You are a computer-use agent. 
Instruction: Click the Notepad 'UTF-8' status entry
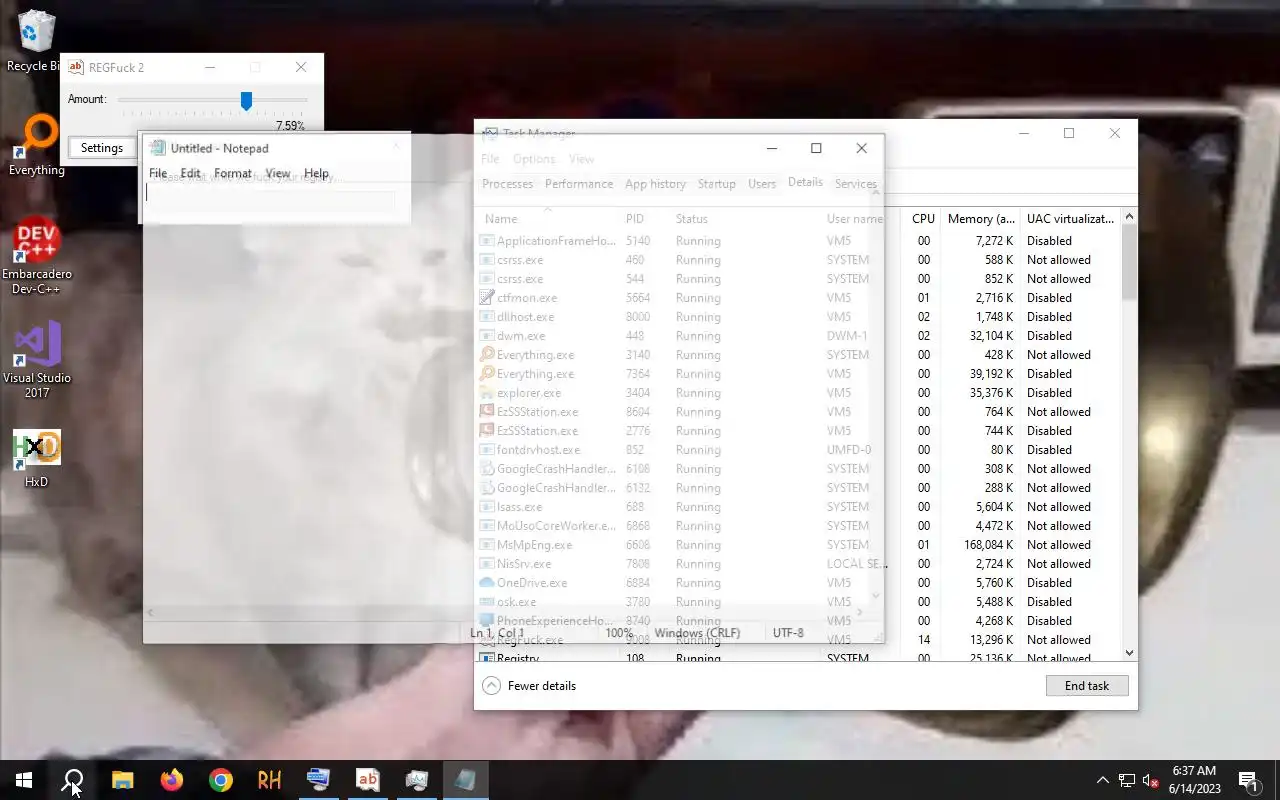coord(788,633)
